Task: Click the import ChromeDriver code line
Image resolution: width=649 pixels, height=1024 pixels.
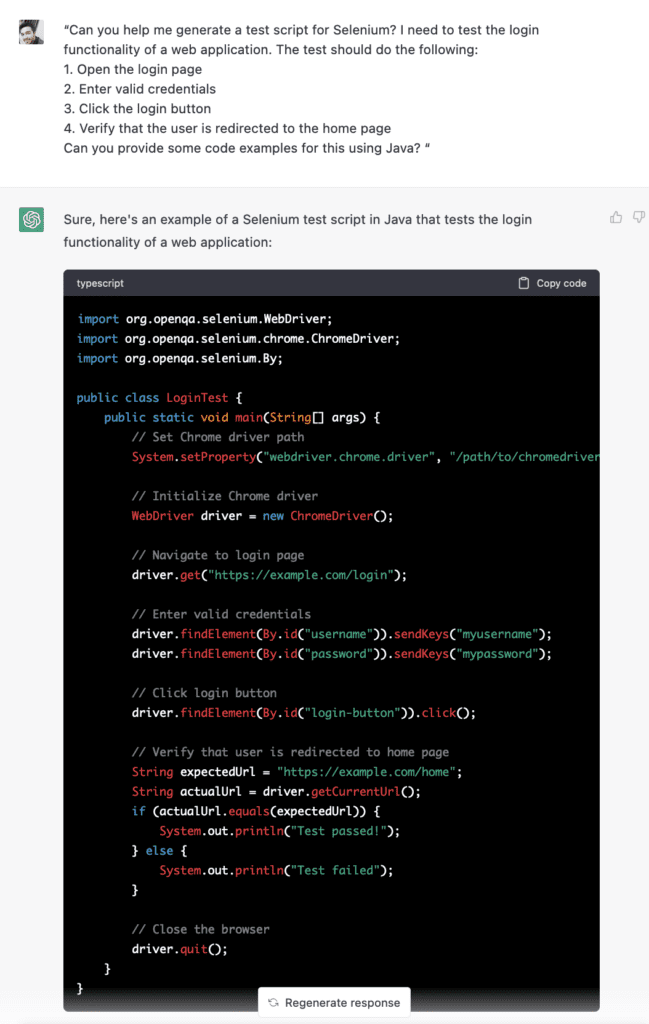Action: (x=238, y=338)
